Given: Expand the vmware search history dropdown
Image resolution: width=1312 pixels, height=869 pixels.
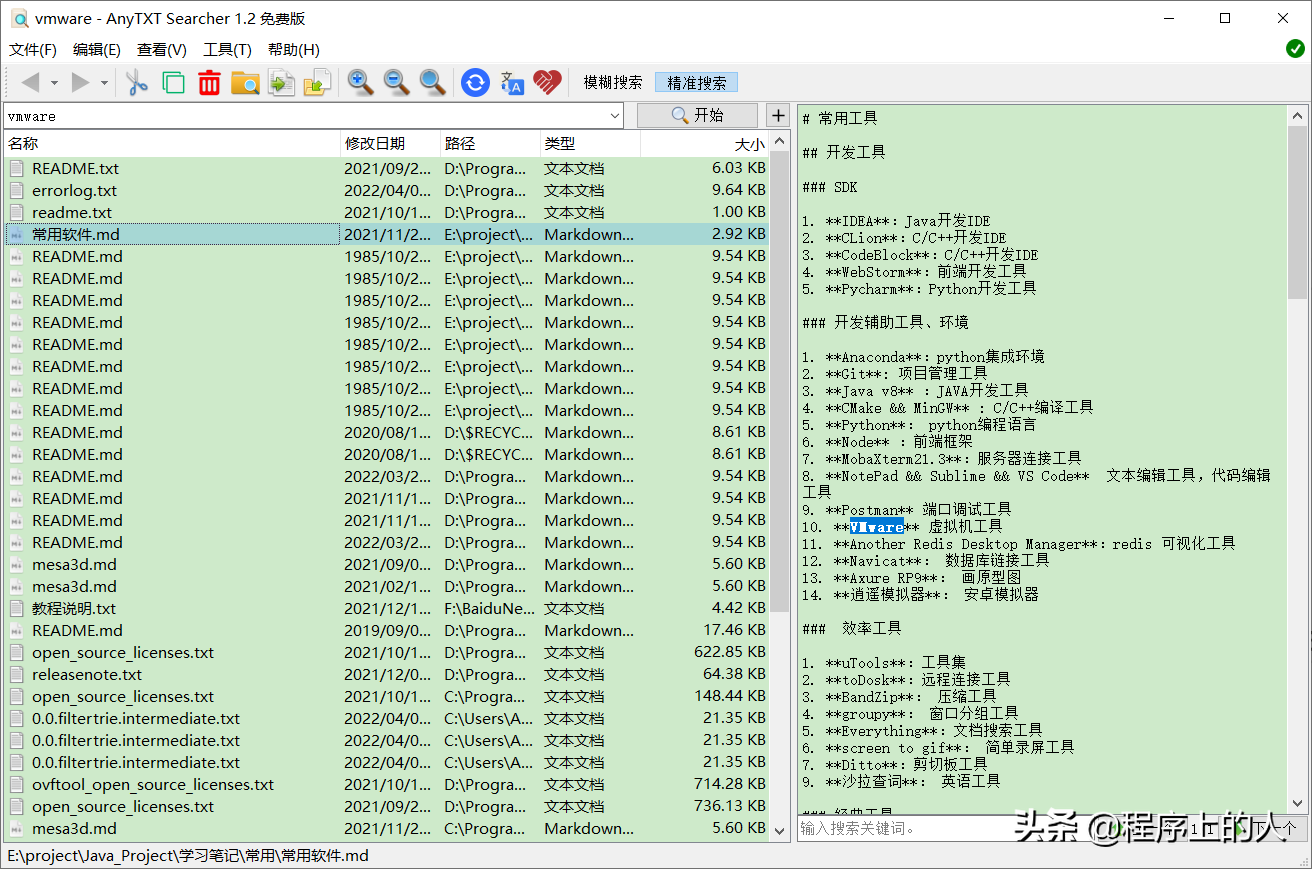Looking at the screenshot, I should (x=614, y=116).
